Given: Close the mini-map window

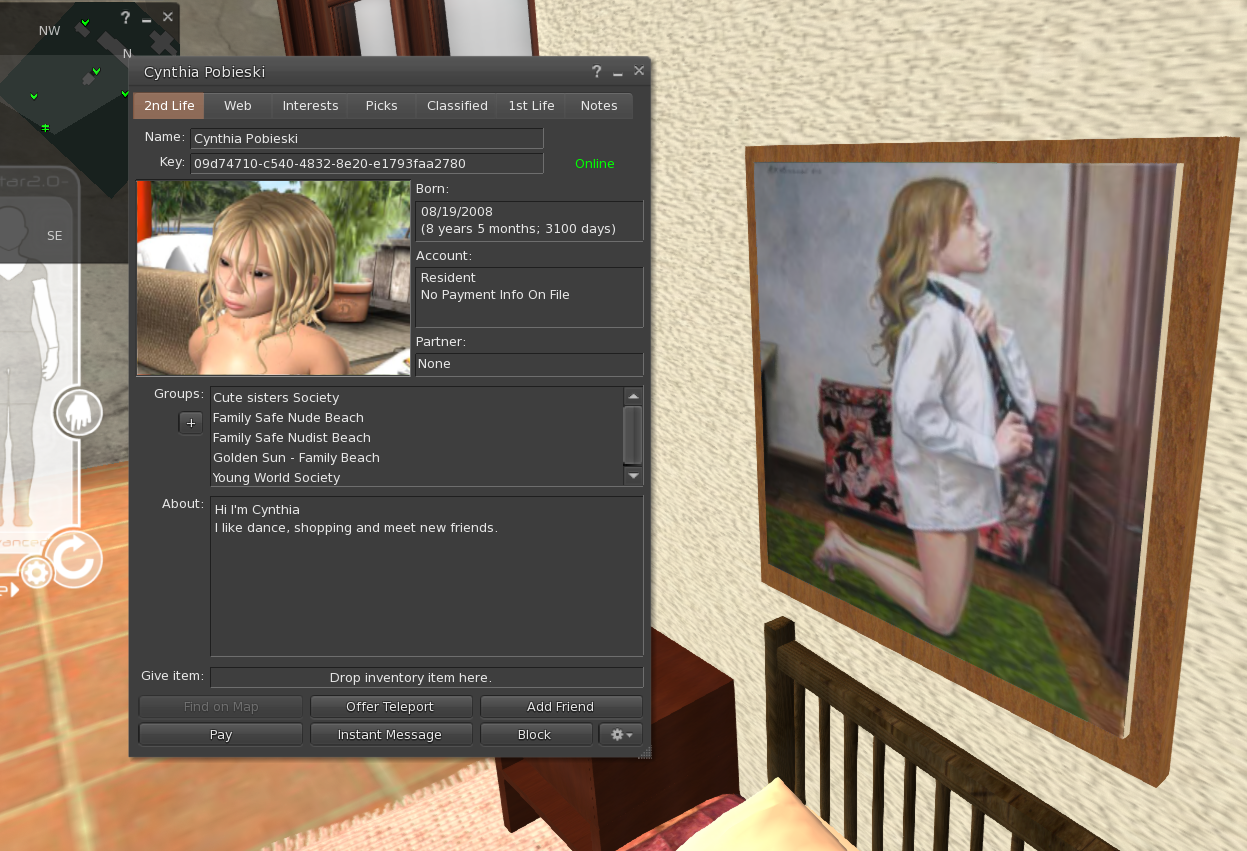Looking at the screenshot, I should 167,17.
